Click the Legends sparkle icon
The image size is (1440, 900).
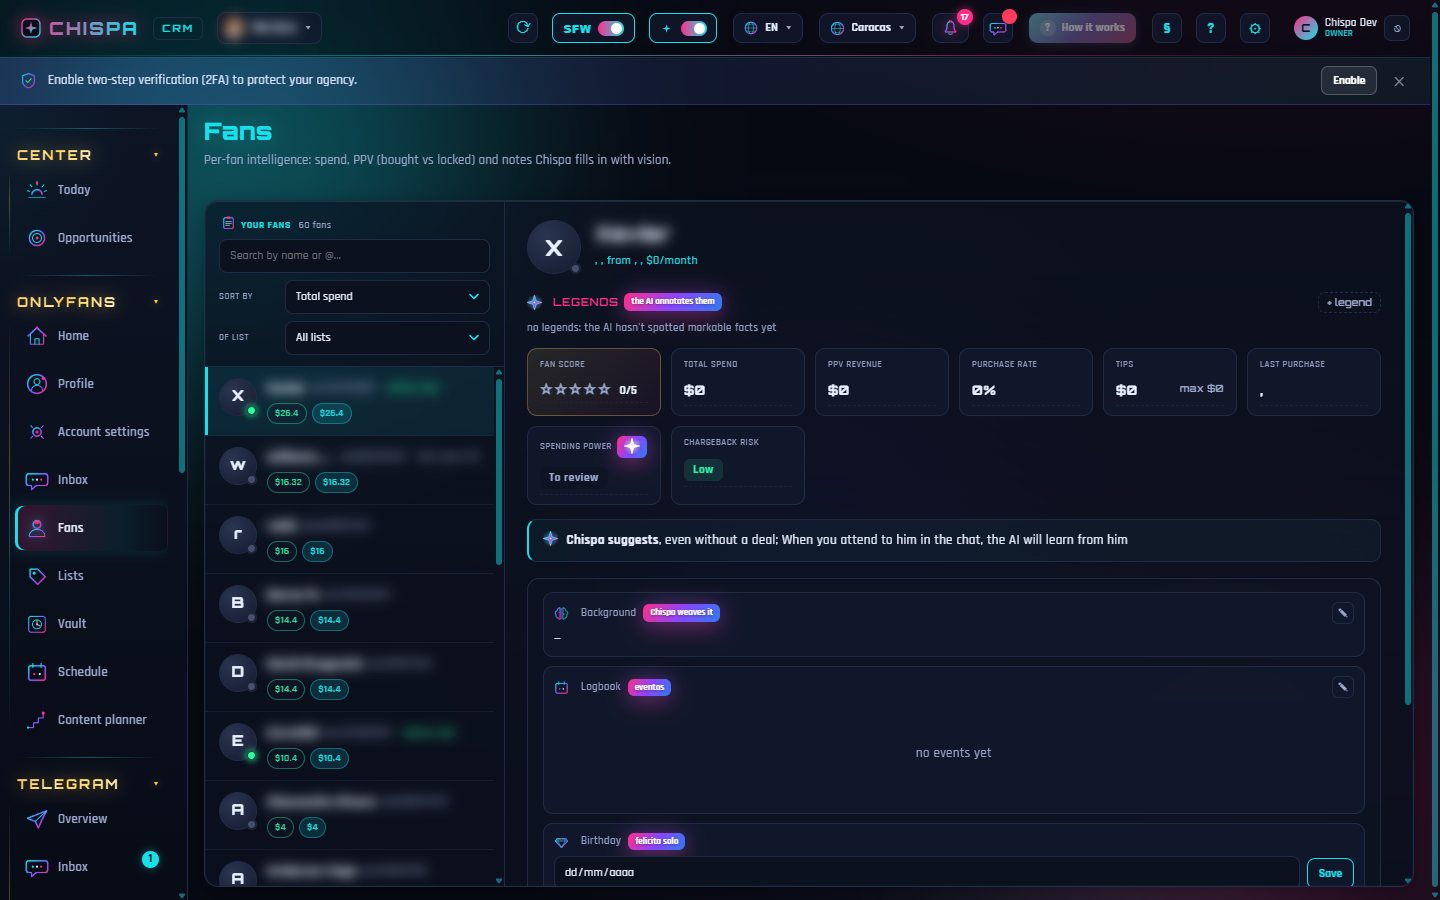point(535,302)
